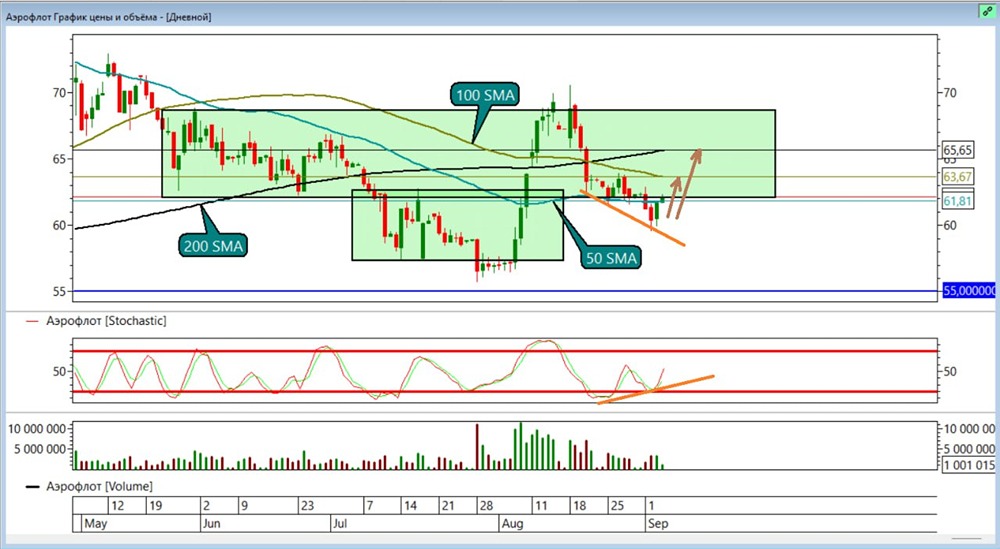Image resolution: width=1000 pixels, height=549 pixels.
Task: Click the left price axis label 55
Action: coord(59,291)
